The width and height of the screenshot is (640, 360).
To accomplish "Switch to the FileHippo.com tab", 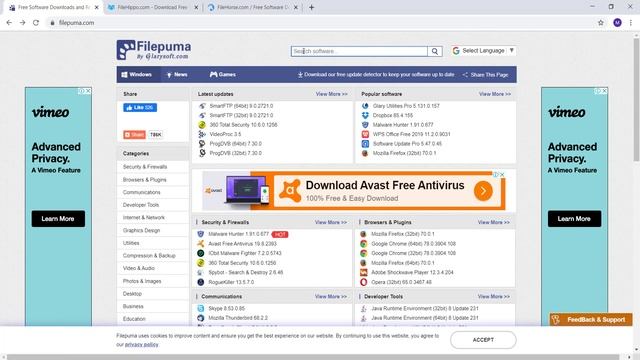I will tap(152, 7).
